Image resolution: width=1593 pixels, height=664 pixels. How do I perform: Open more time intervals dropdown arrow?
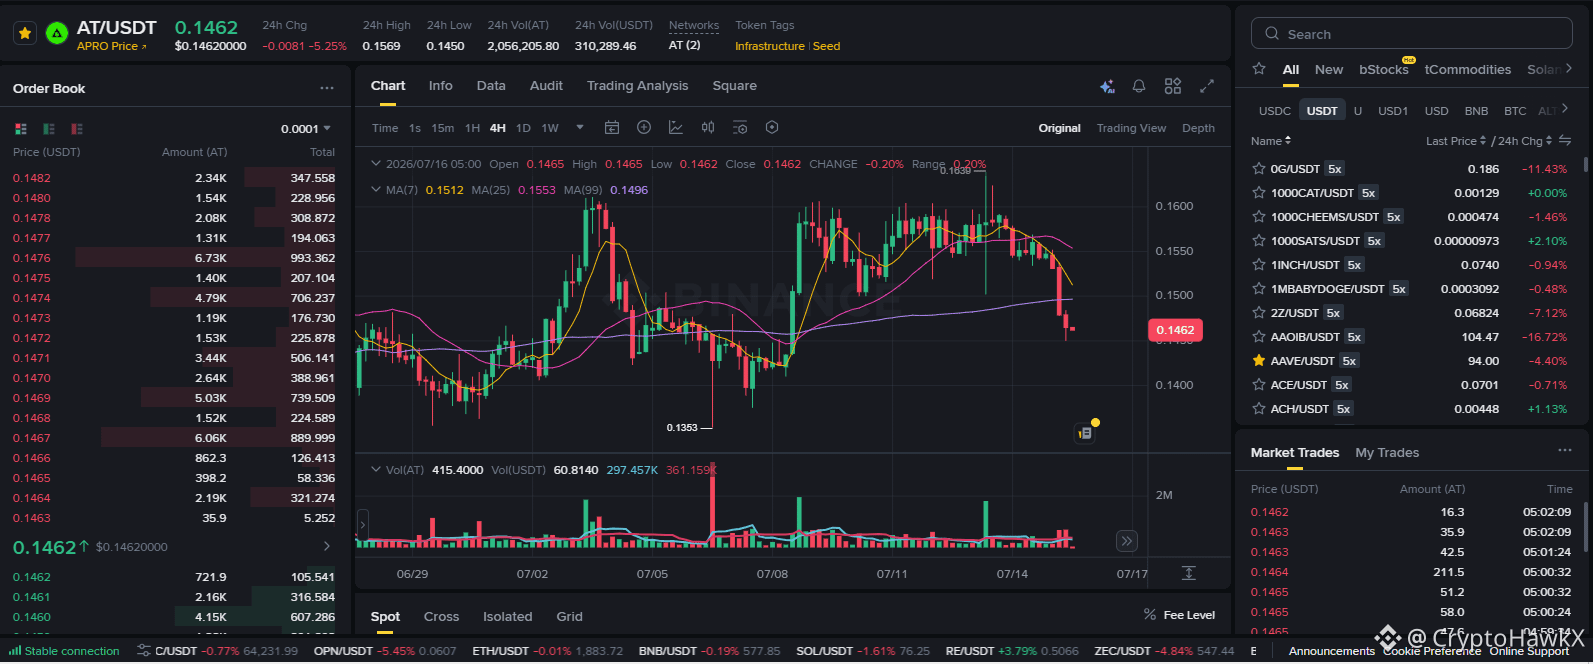point(579,128)
